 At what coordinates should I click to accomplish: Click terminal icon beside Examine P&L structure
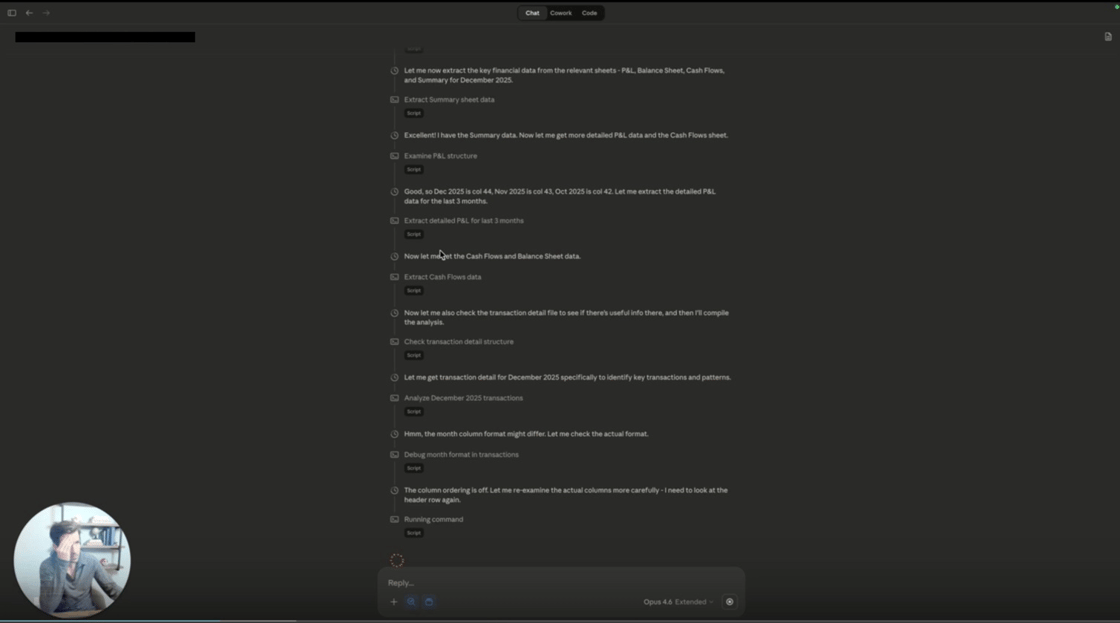[x=394, y=156]
